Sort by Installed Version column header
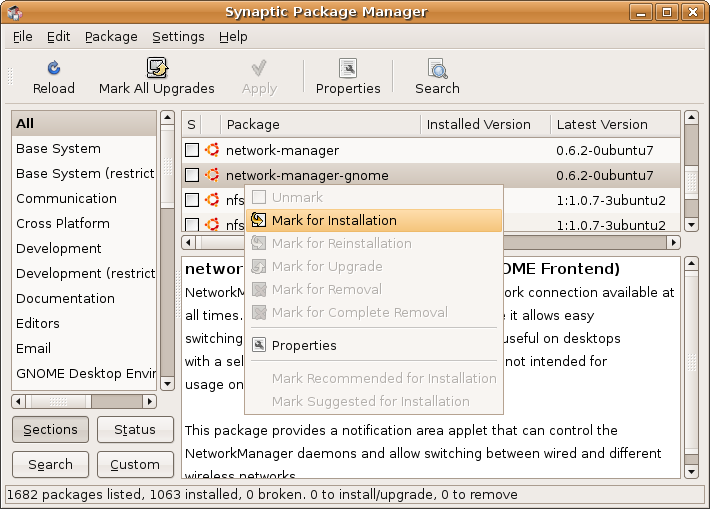The image size is (710, 509). pos(485,125)
